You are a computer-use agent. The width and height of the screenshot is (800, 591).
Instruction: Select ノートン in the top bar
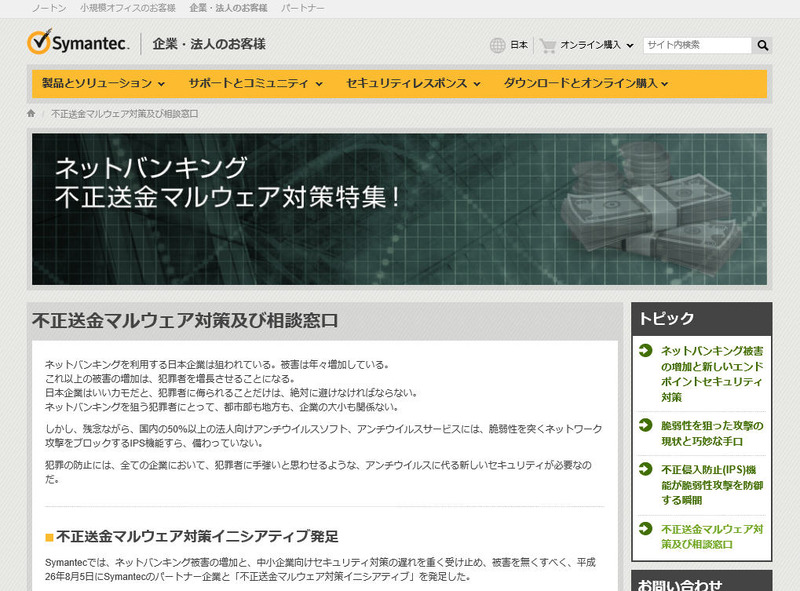[49, 8]
